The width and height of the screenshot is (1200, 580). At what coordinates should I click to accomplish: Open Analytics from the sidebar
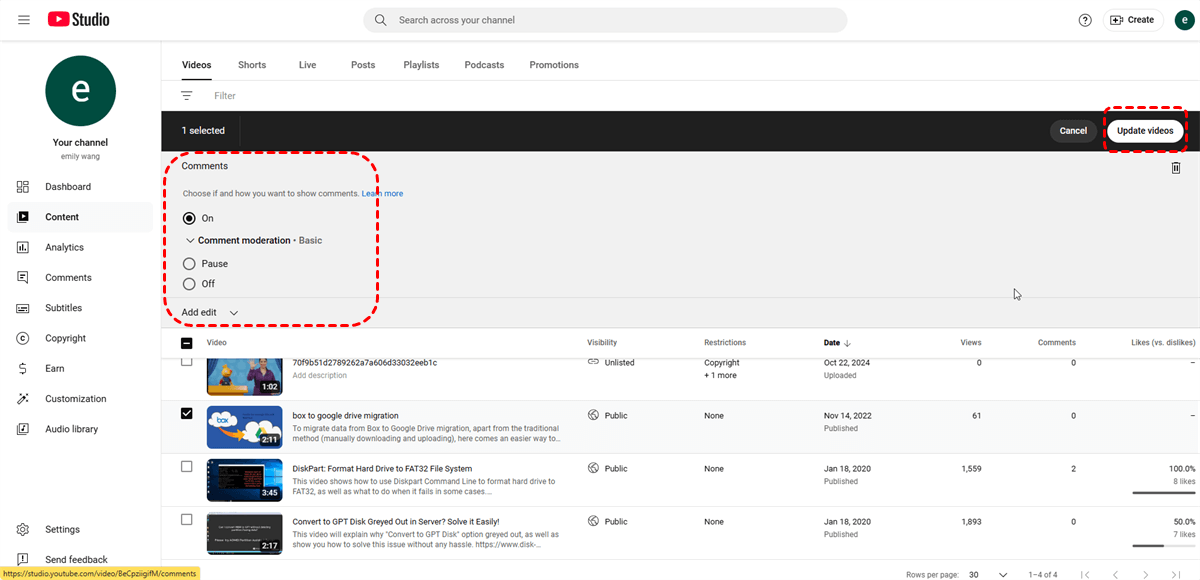64,247
